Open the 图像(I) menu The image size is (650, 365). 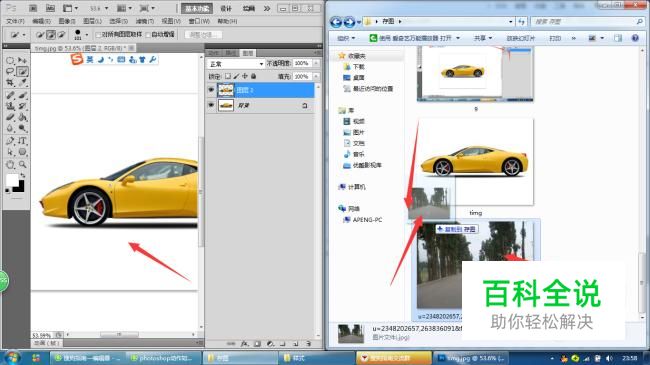[x=67, y=21]
